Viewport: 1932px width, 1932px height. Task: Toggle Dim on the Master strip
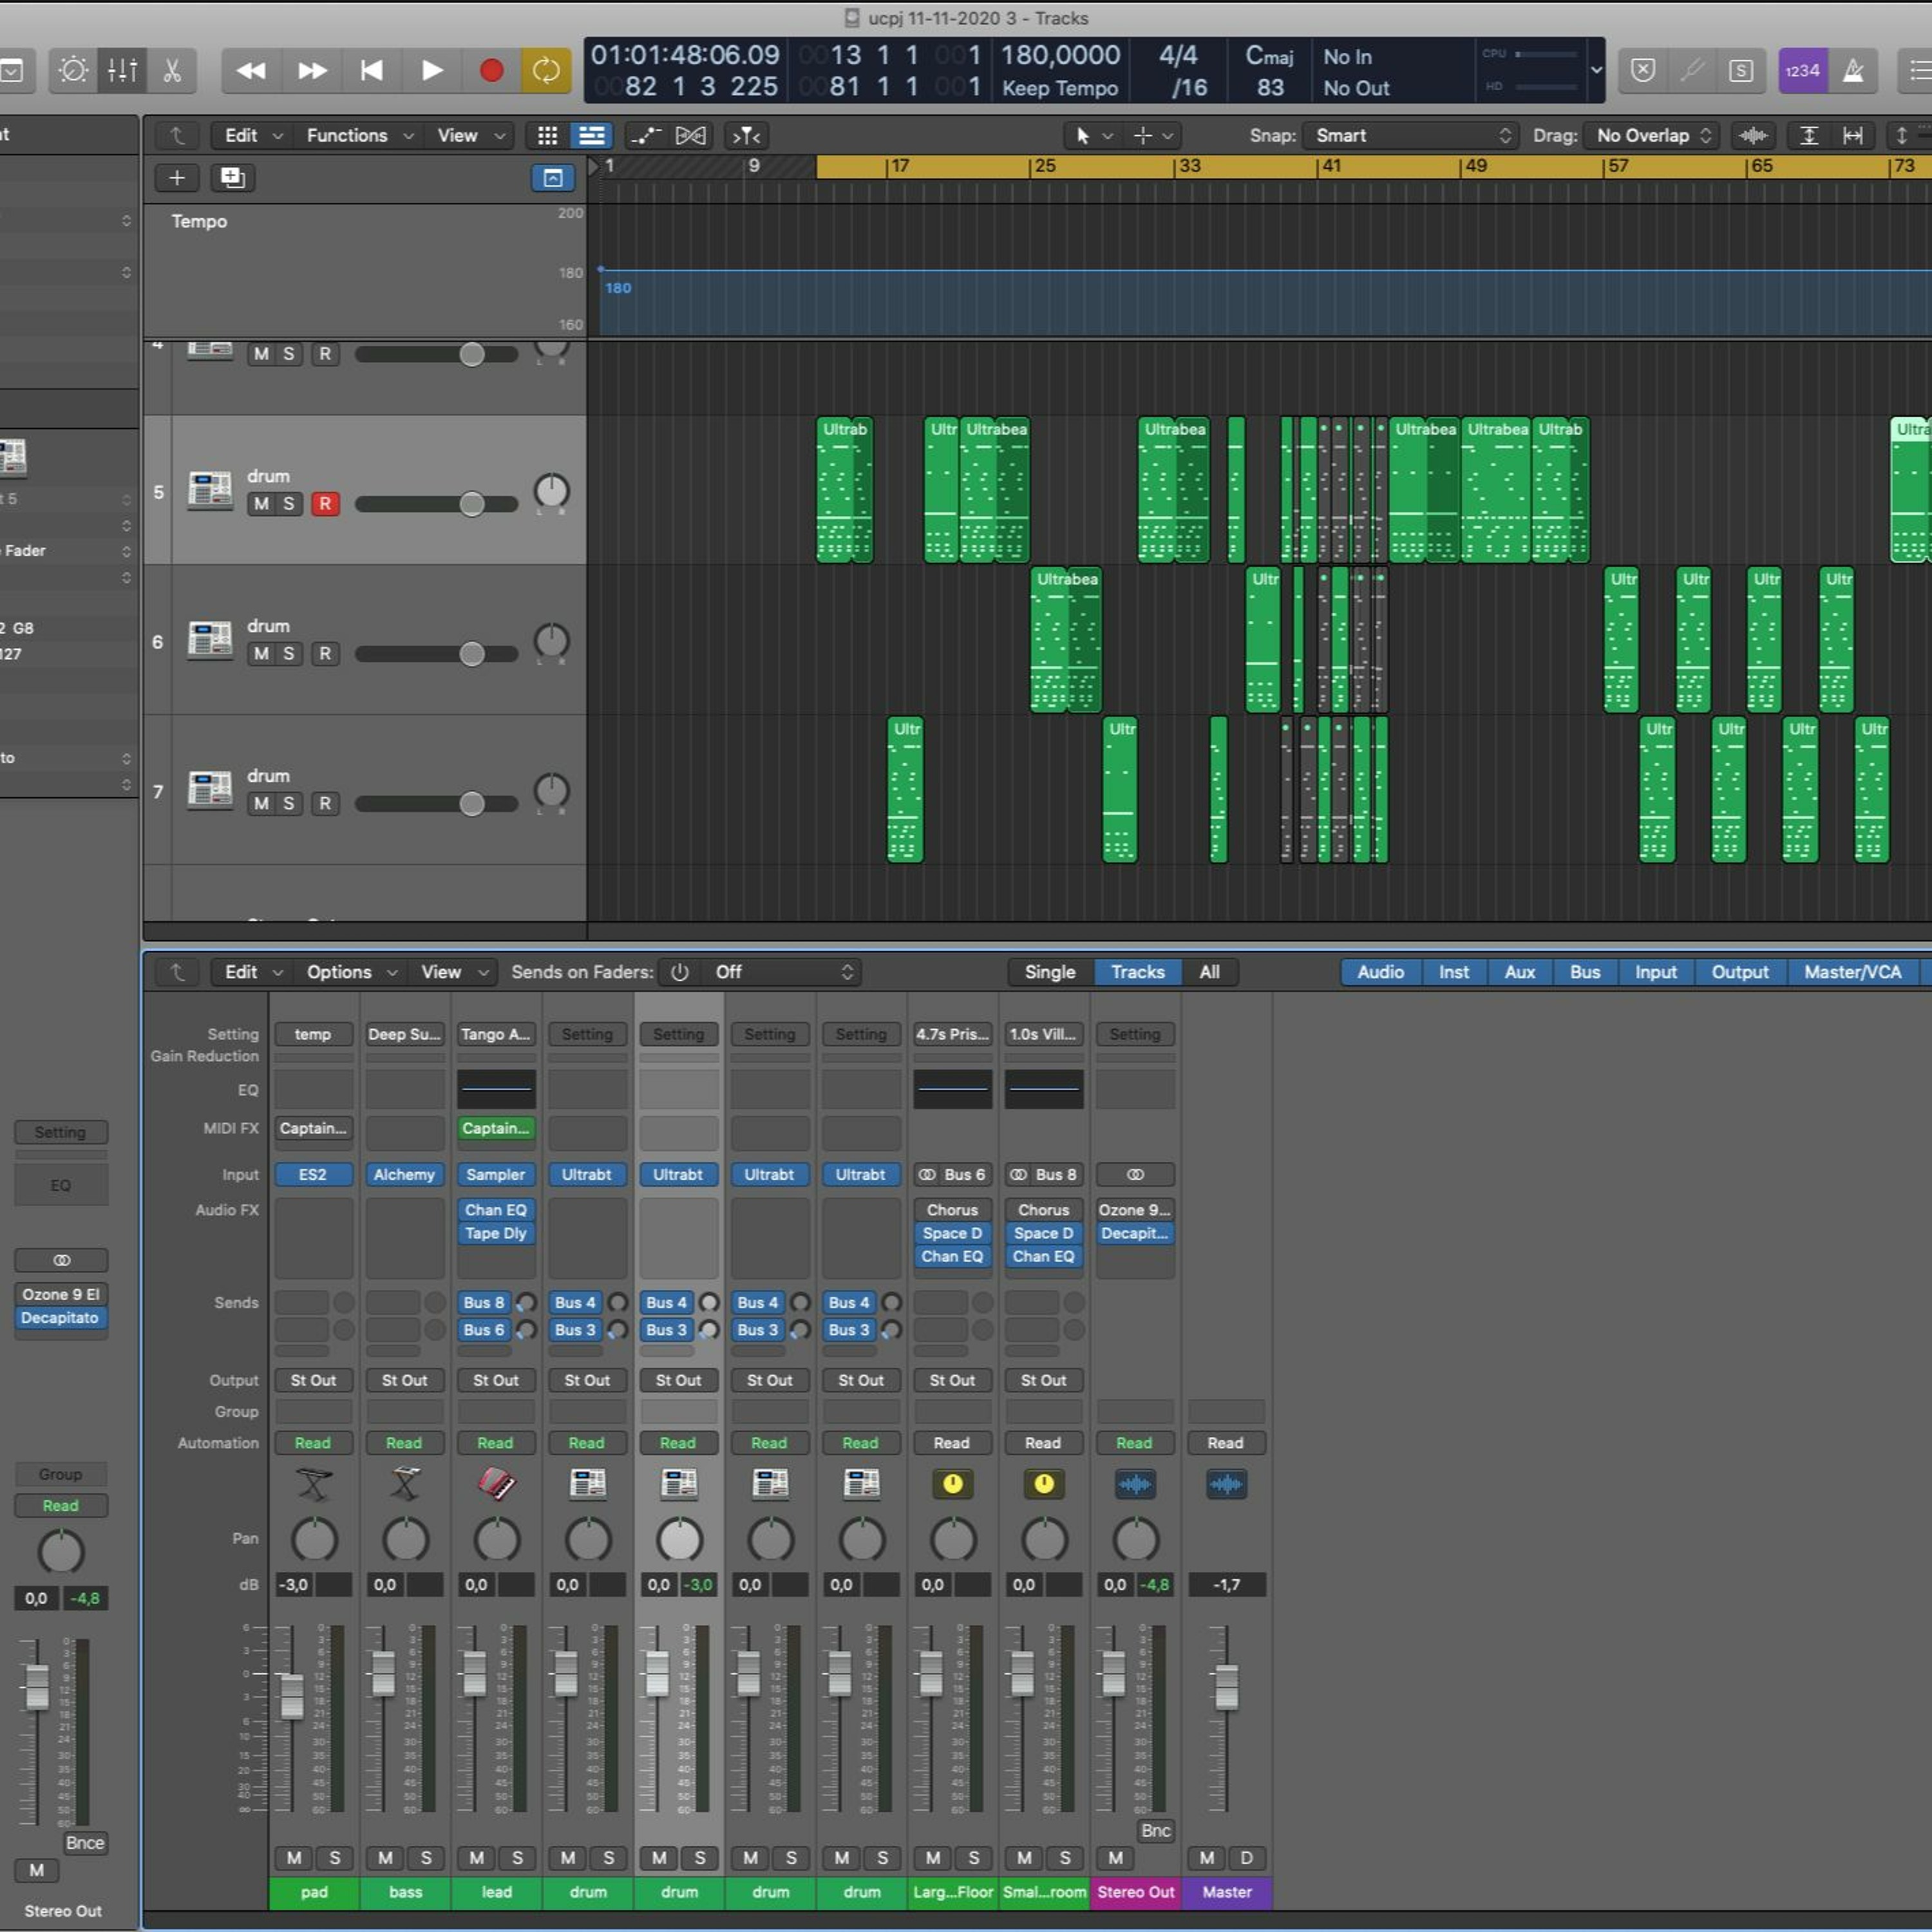click(1246, 1858)
